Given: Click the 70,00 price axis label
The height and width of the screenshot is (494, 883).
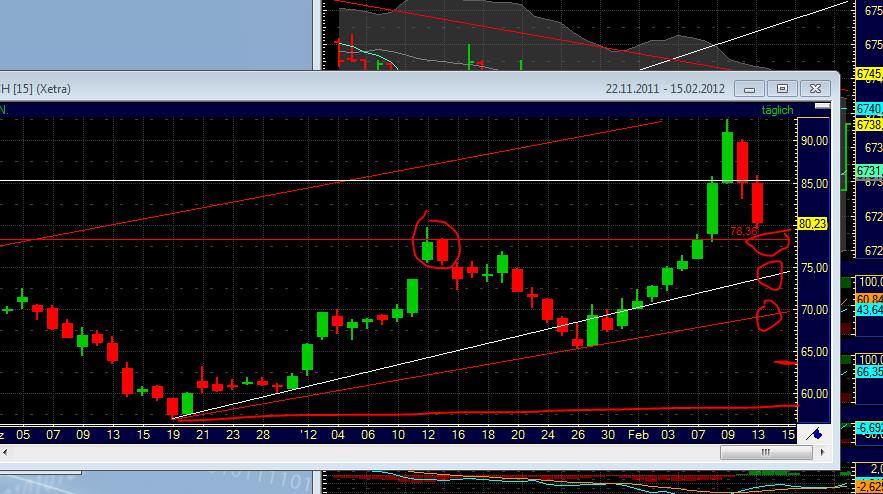Looking at the screenshot, I should coord(814,310).
